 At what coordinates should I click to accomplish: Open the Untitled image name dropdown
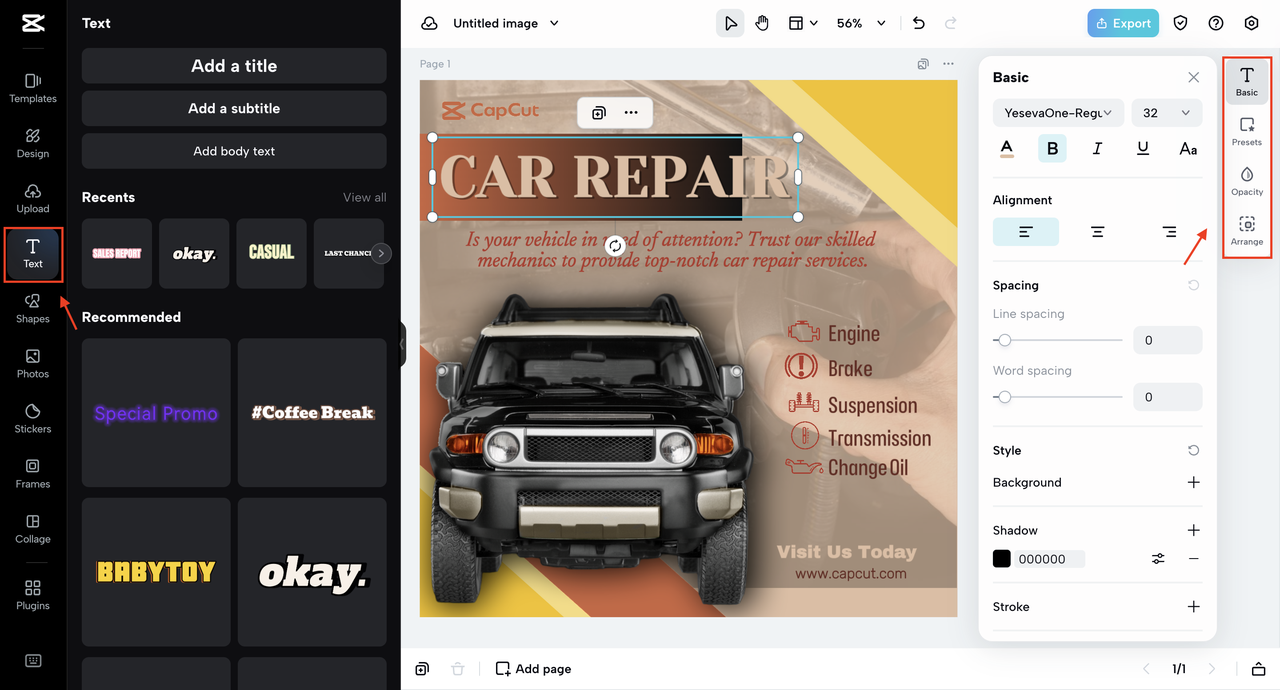(x=506, y=23)
